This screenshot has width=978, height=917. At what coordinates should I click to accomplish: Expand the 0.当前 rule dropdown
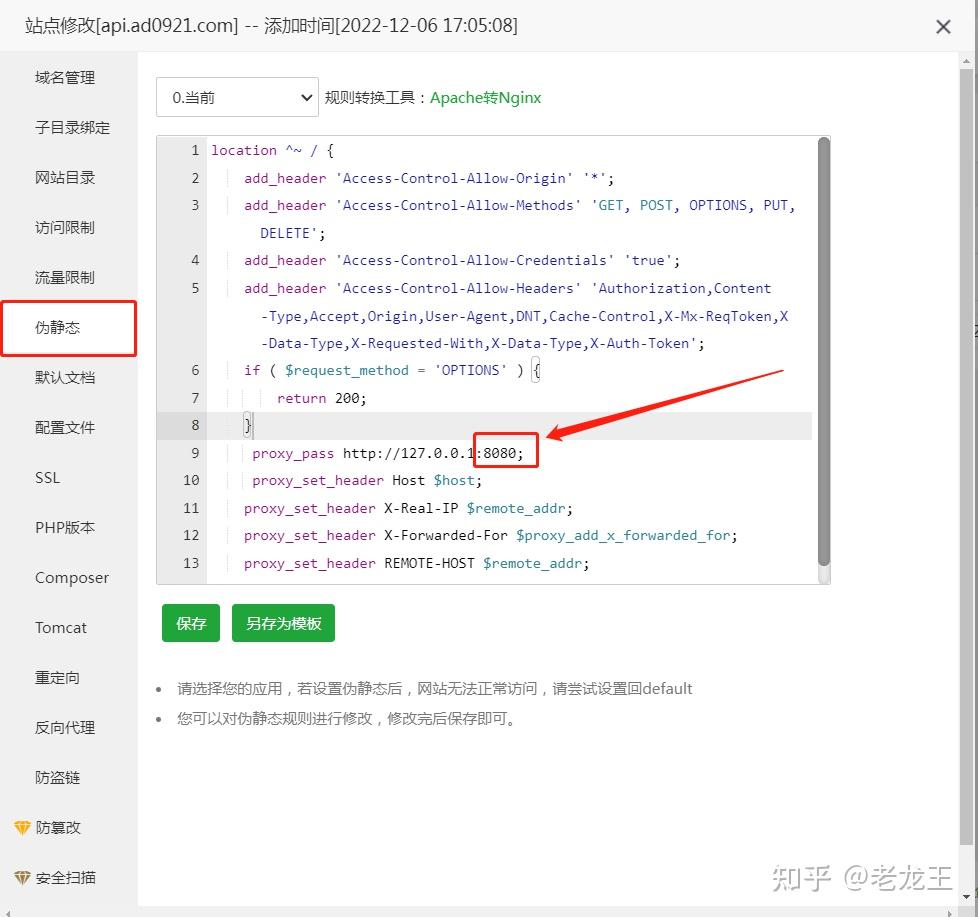236,97
